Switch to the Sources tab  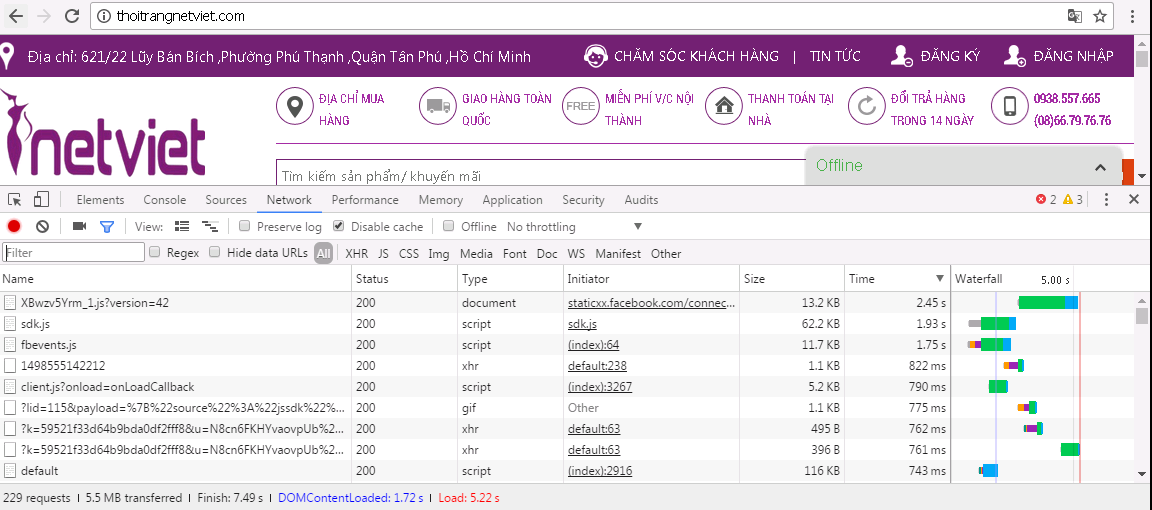(x=226, y=200)
